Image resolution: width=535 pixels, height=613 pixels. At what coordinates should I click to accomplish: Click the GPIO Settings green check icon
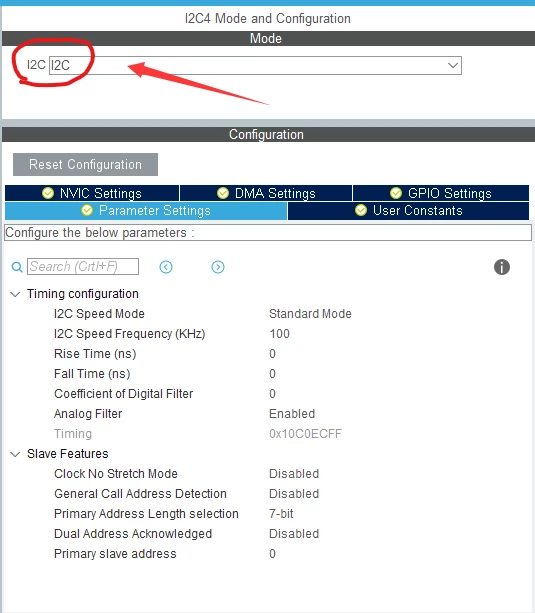pyautogui.click(x=396, y=193)
